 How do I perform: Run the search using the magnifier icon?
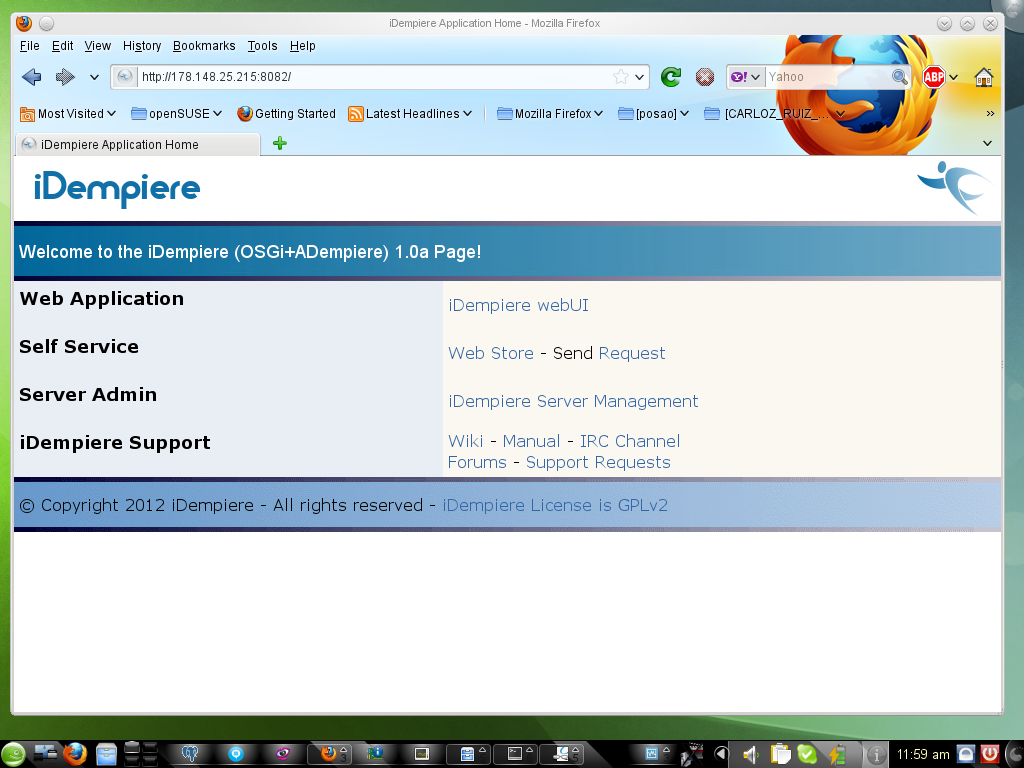coord(900,77)
